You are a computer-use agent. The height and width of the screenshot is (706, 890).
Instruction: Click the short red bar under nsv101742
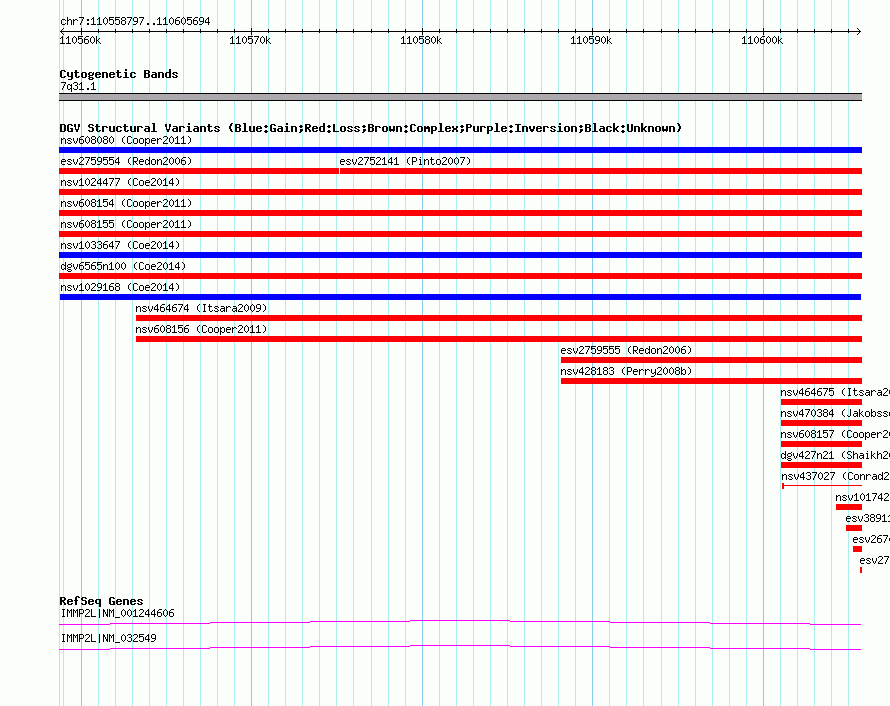coord(849,507)
